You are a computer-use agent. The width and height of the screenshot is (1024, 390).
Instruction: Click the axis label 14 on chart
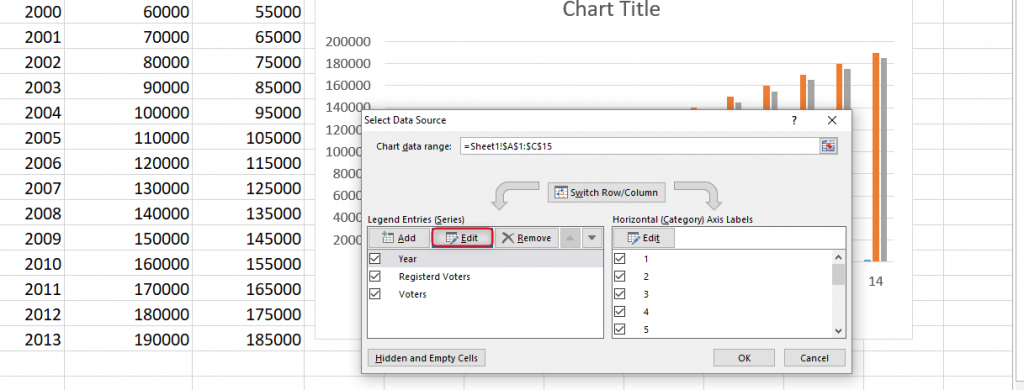pyautogui.click(x=875, y=281)
